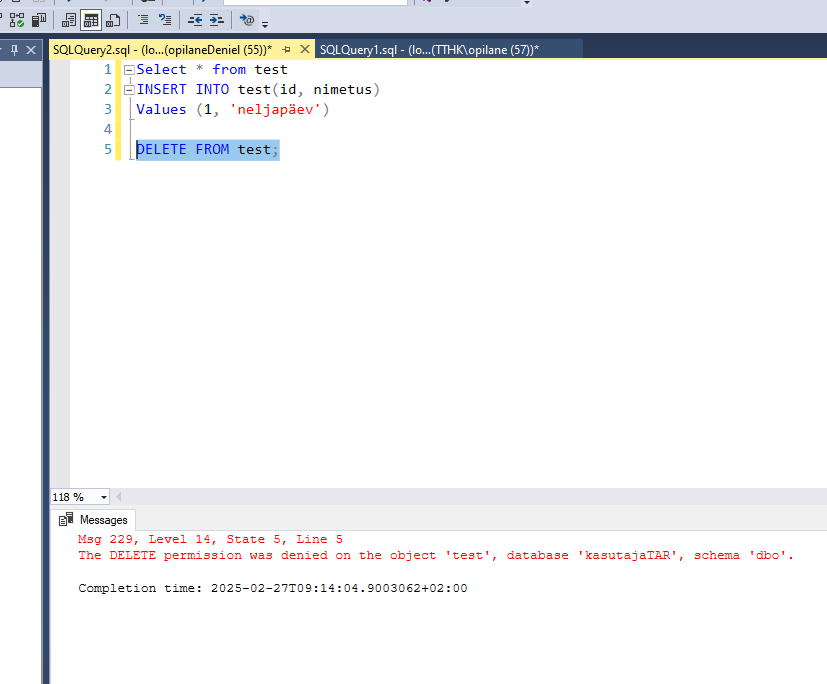The image size is (827, 684).
Task: Click Specify Values for Template Parameters icon
Action: 247,20
